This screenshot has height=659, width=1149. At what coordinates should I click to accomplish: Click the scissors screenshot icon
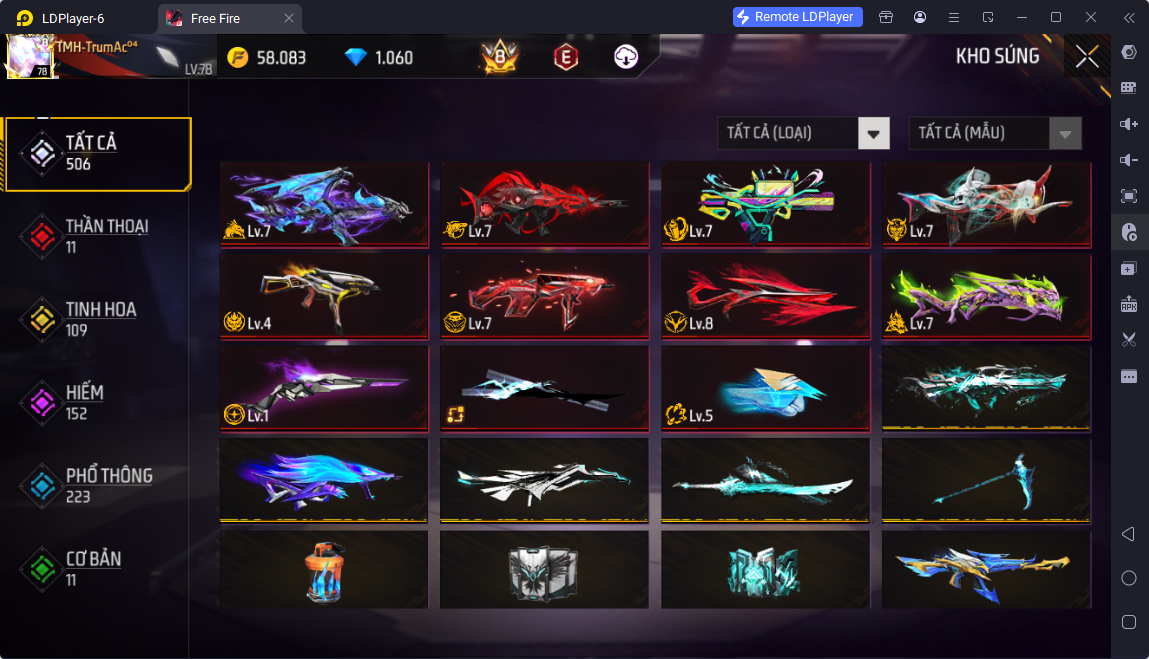pos(1129,339)
